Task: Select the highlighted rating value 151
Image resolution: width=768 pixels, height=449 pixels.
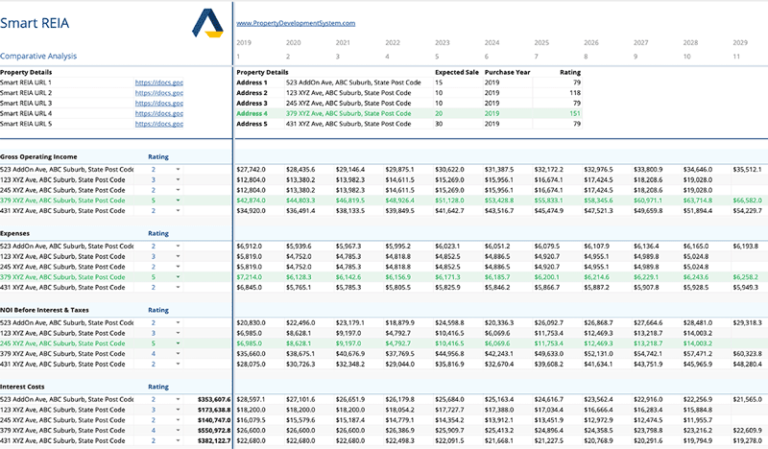Action: pyautogui.click(x=575, y=114)
